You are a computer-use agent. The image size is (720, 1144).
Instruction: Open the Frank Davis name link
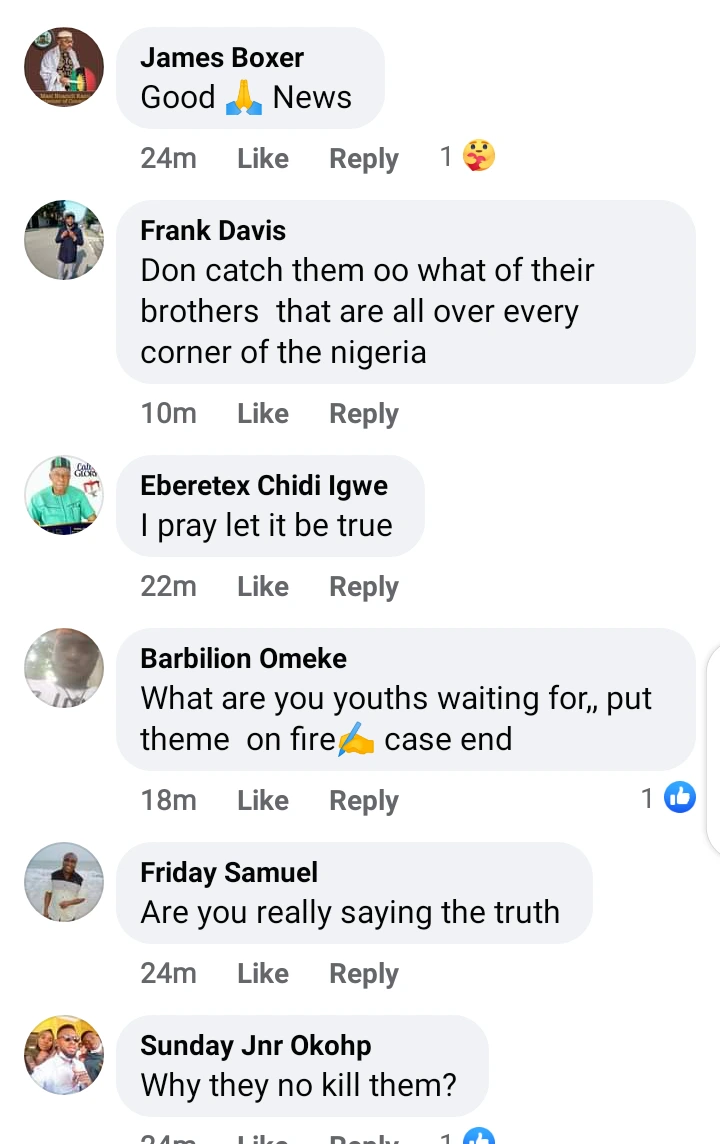click(213, 230)
